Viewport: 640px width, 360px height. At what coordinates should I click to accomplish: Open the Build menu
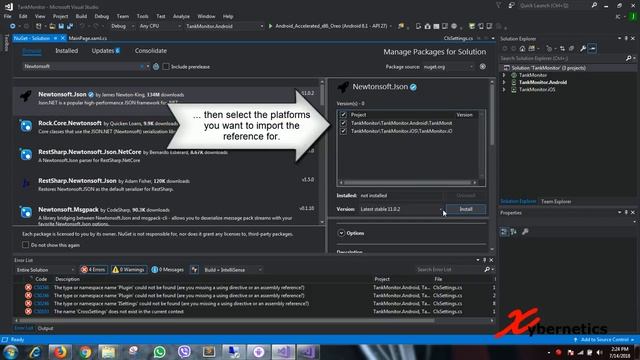(81, 16)
